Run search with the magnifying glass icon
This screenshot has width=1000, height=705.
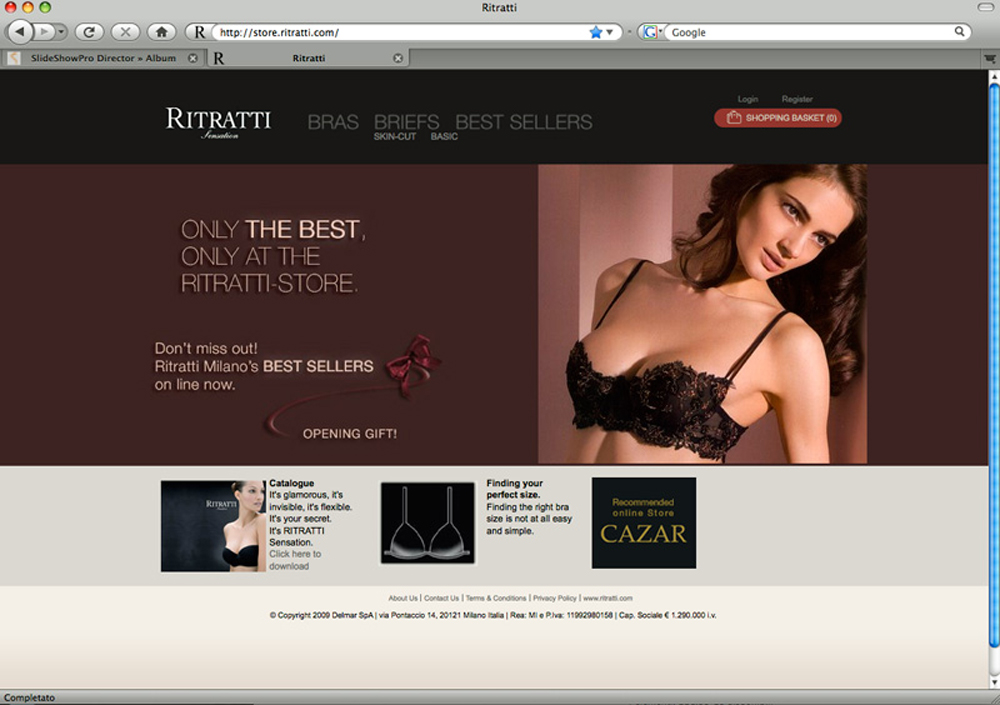click(x=959, y=31)
